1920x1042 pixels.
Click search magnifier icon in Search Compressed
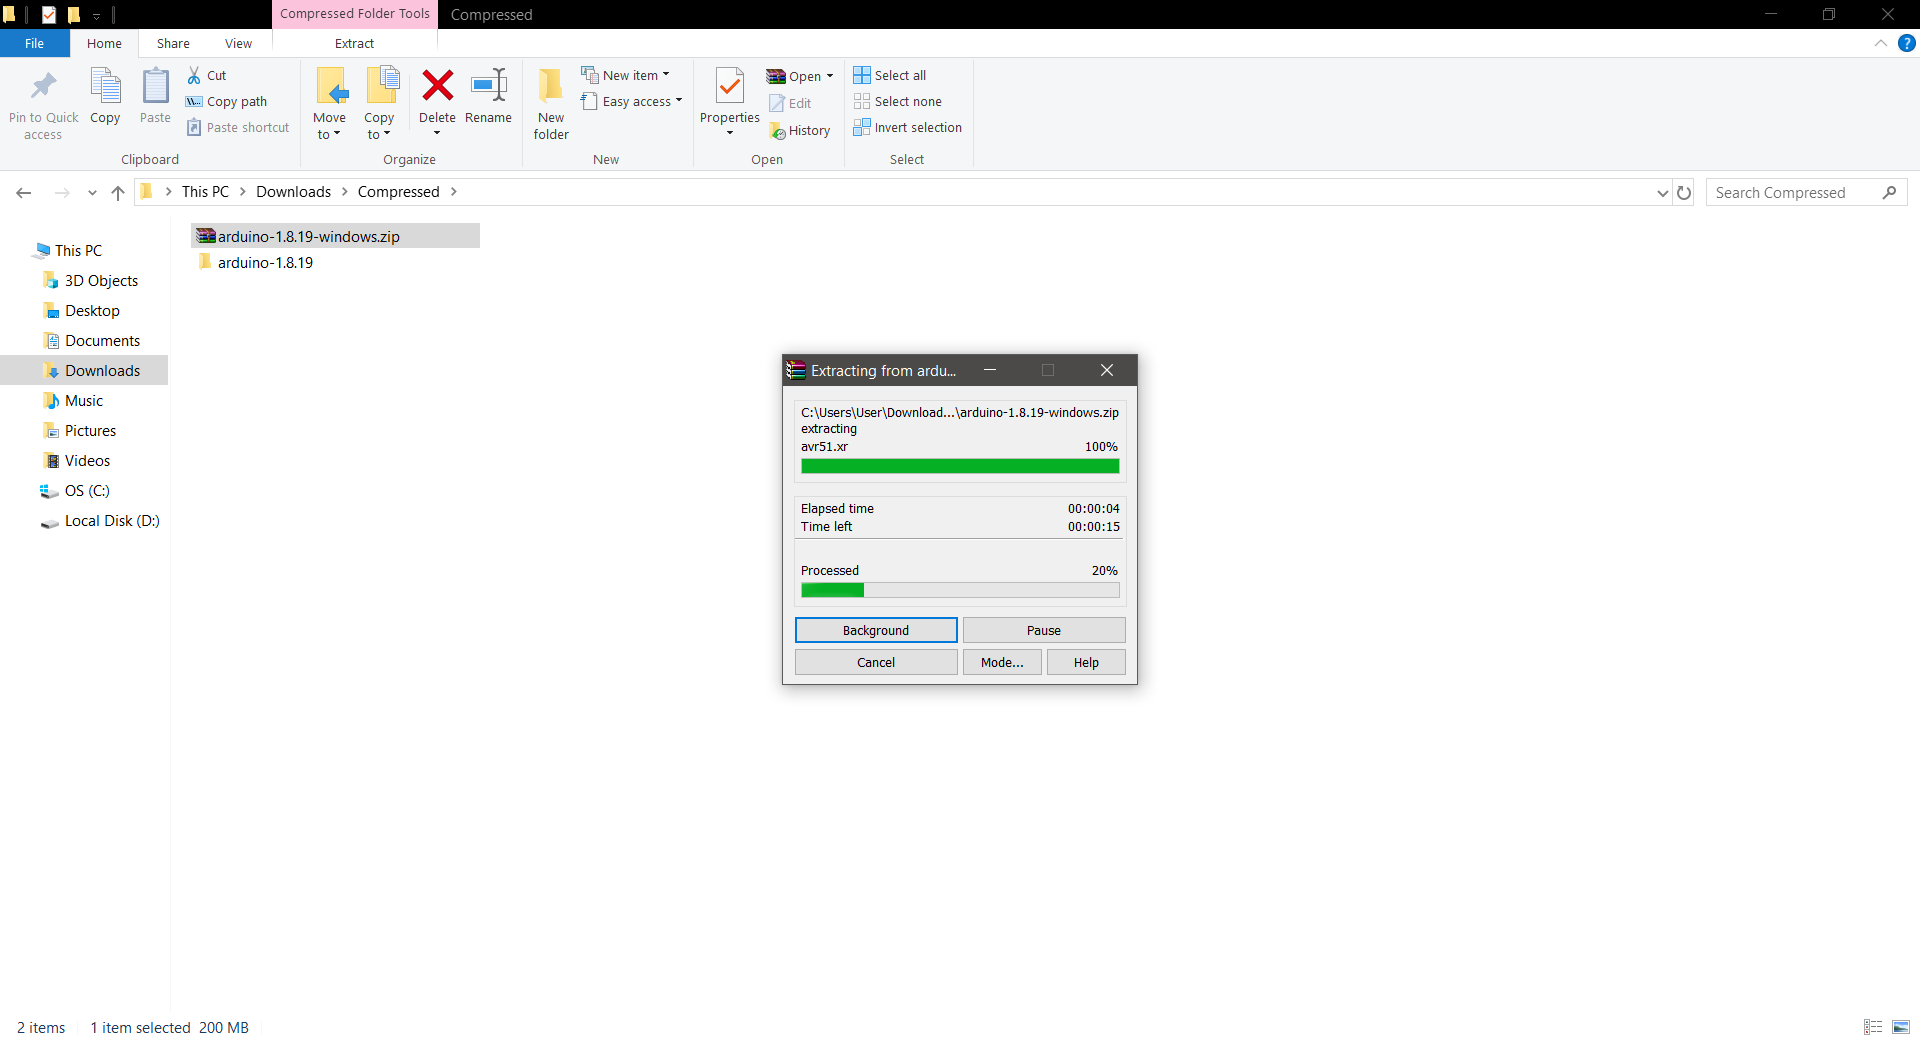pos(1889,192)
